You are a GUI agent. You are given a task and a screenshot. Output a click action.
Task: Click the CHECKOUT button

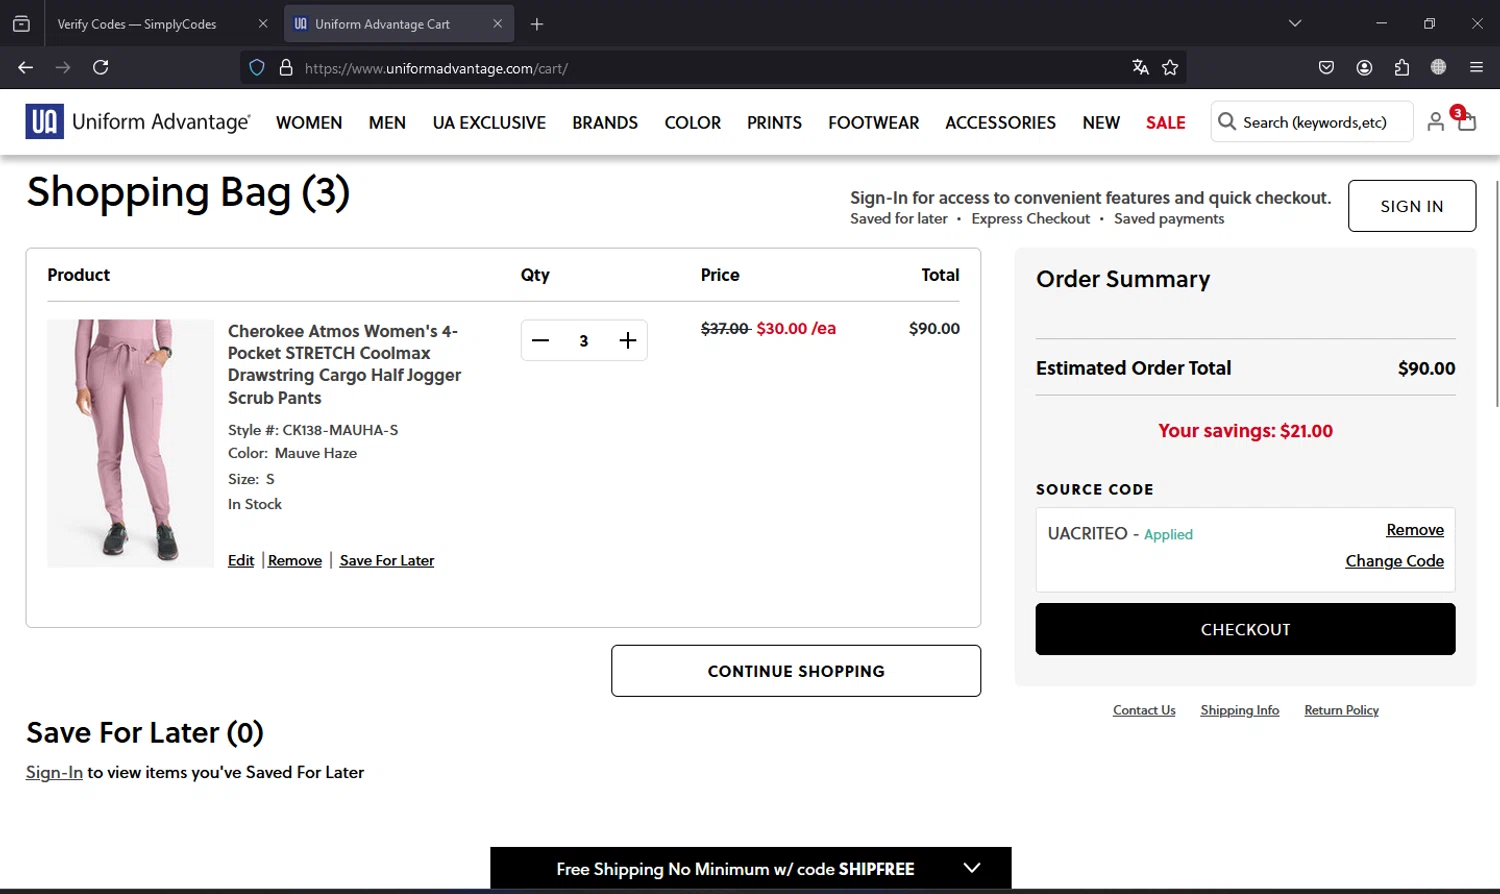1245,629
